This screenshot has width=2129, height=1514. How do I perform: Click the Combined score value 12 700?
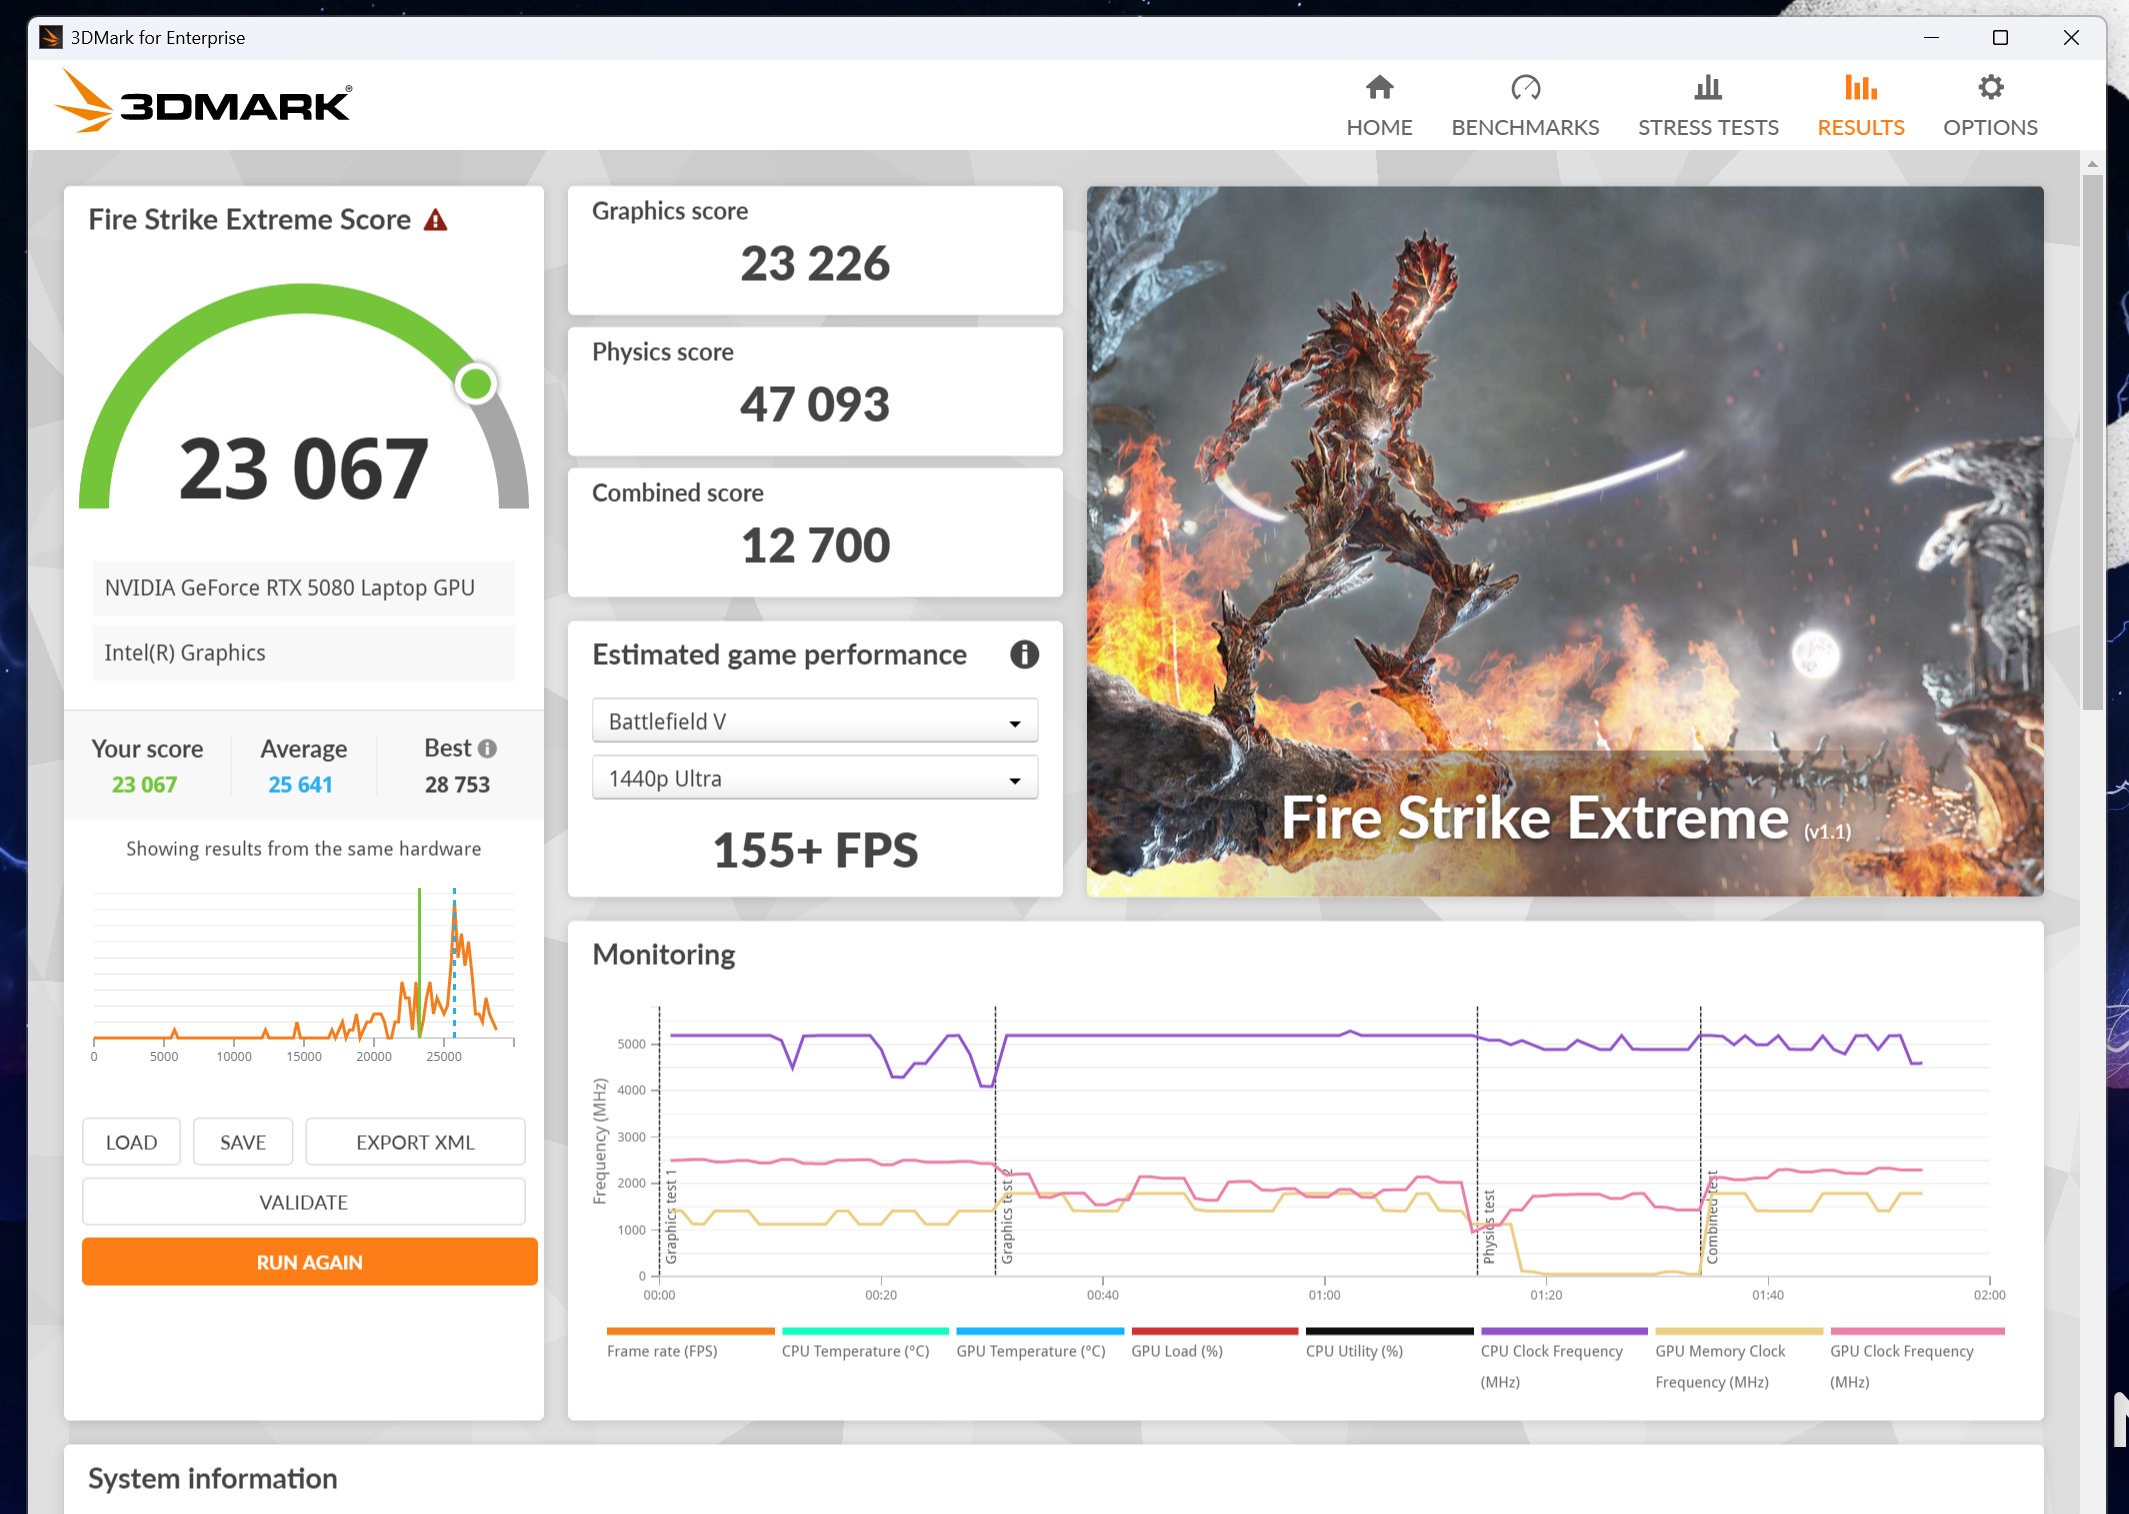[815, 546]
